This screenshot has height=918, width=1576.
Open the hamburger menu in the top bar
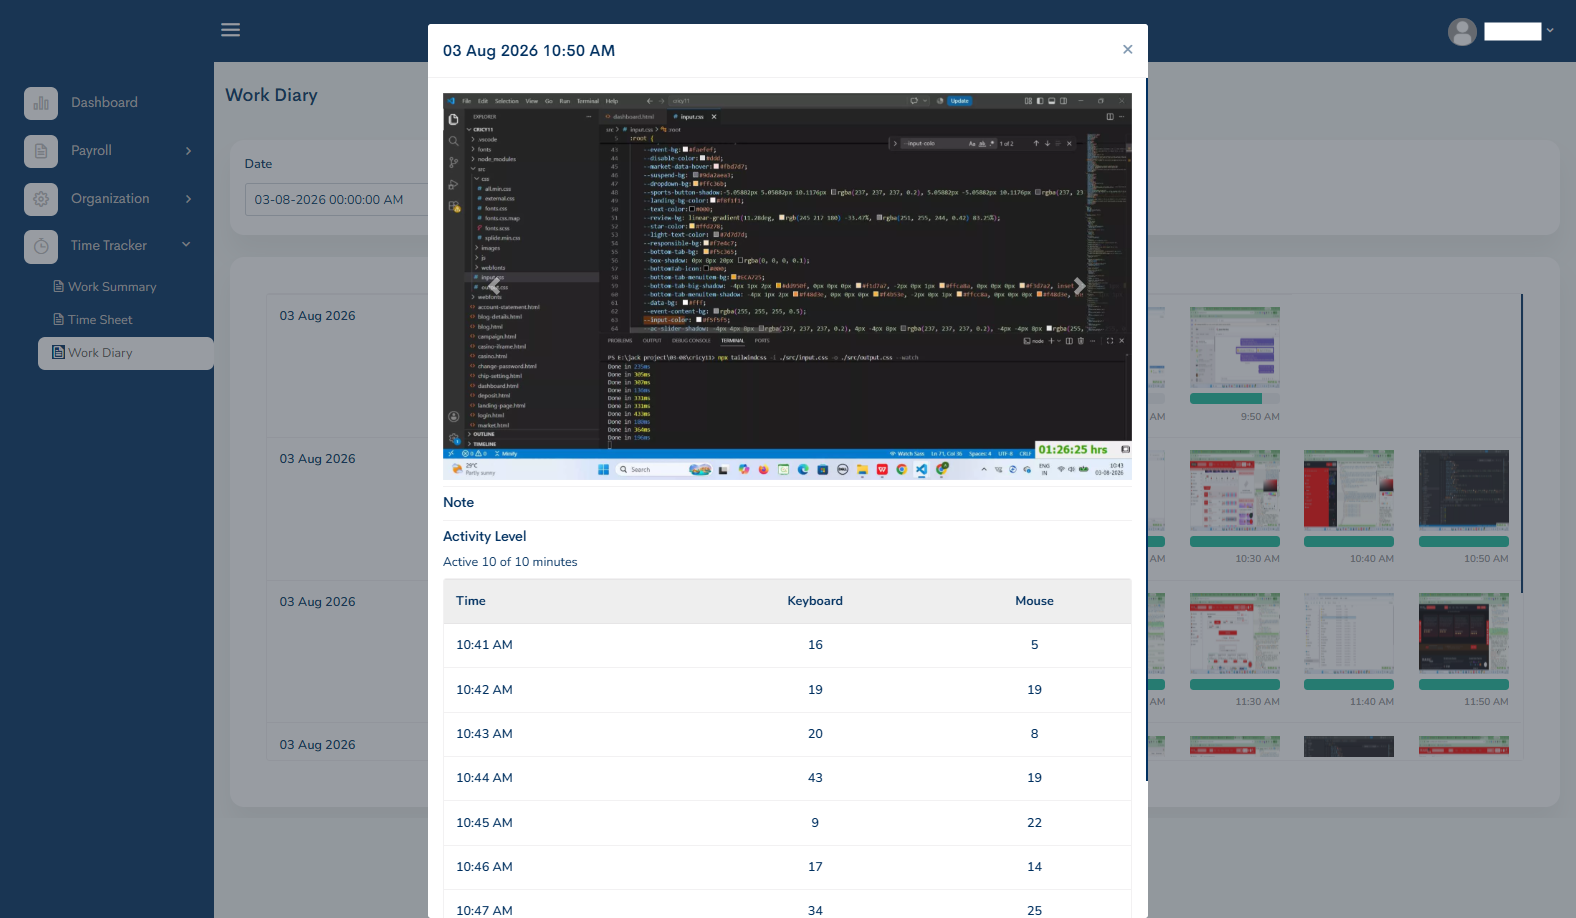point(230,30)
